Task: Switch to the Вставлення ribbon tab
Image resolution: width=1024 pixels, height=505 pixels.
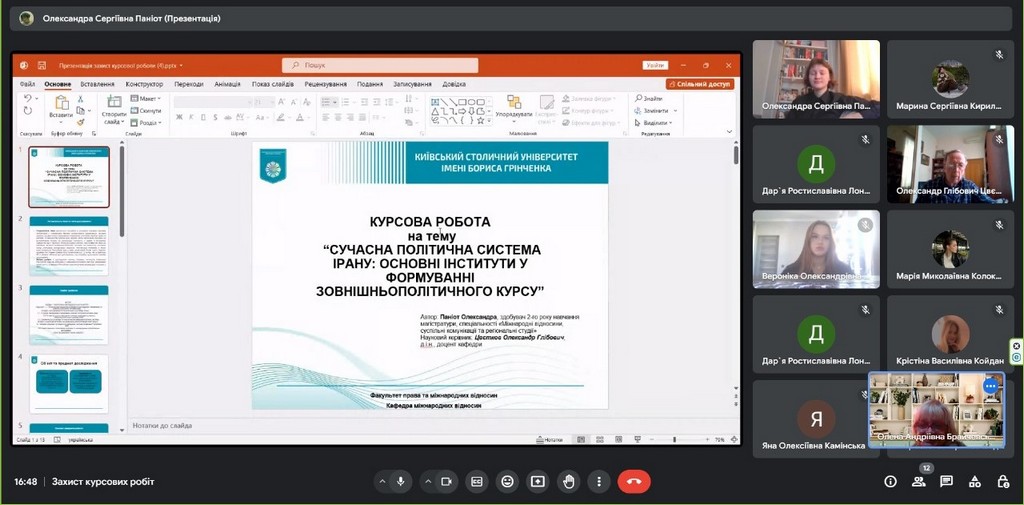Action: tap(97, 84)
